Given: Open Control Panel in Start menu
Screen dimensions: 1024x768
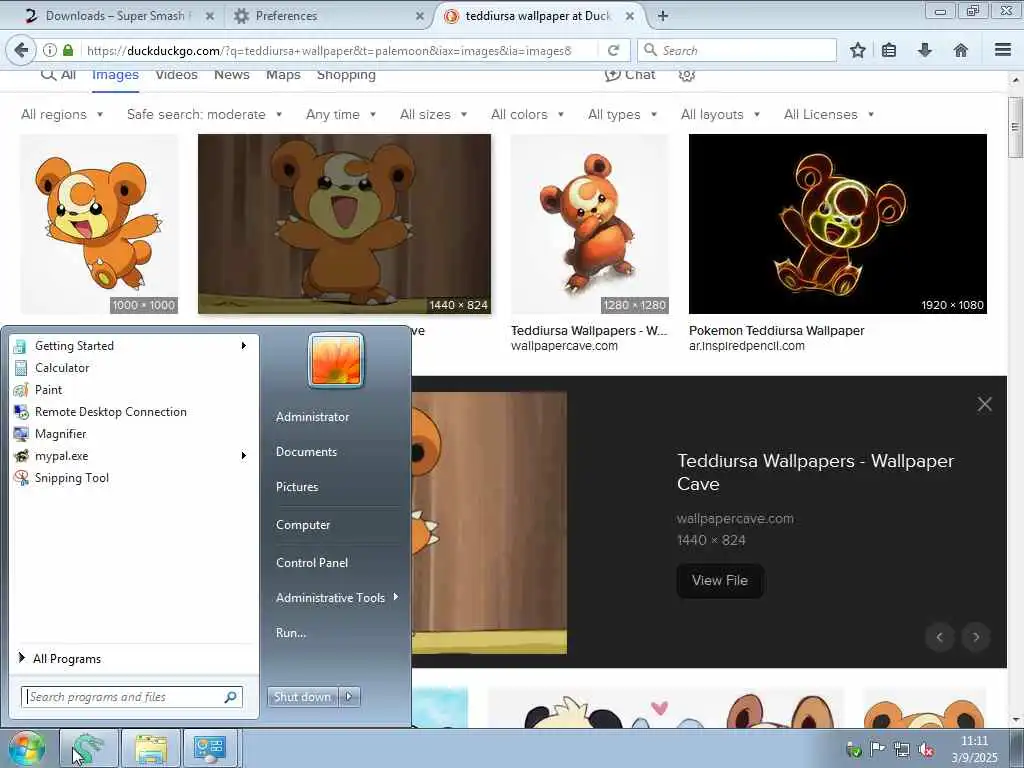Looking at the screenshot, I should [312, 562].
